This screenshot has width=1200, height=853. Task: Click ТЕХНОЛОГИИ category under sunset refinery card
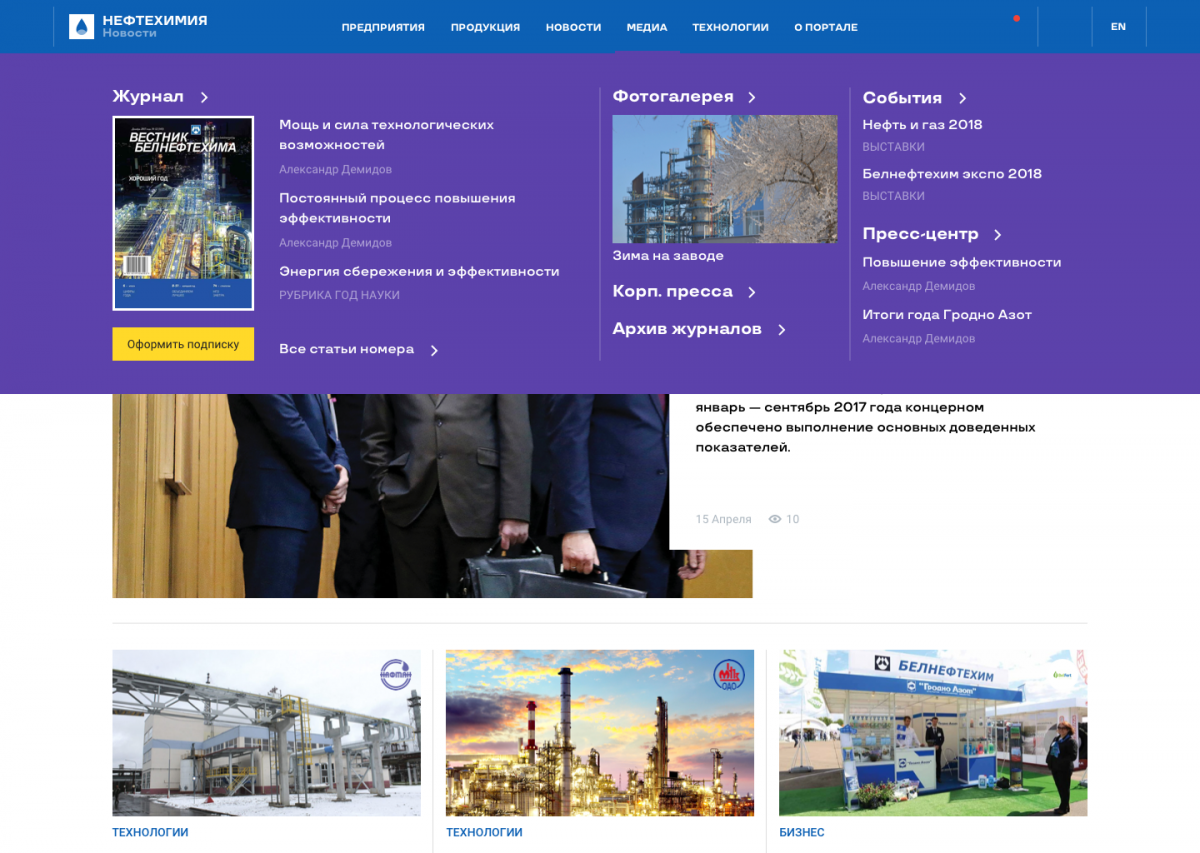tap(484, 832)
